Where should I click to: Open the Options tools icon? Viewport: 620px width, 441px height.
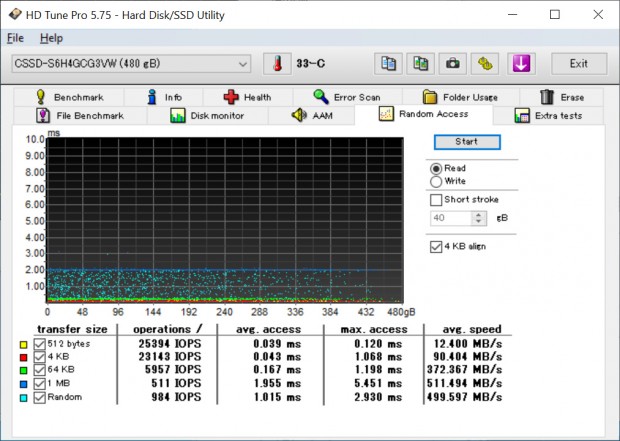click(x=485, y=64)
